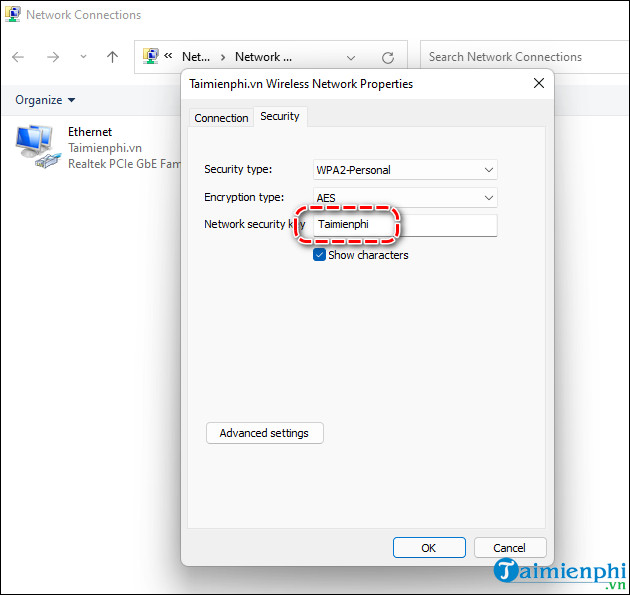Click the Search Network Connections box
Viewport: 630px width, 595px height.
click(525, 57)
